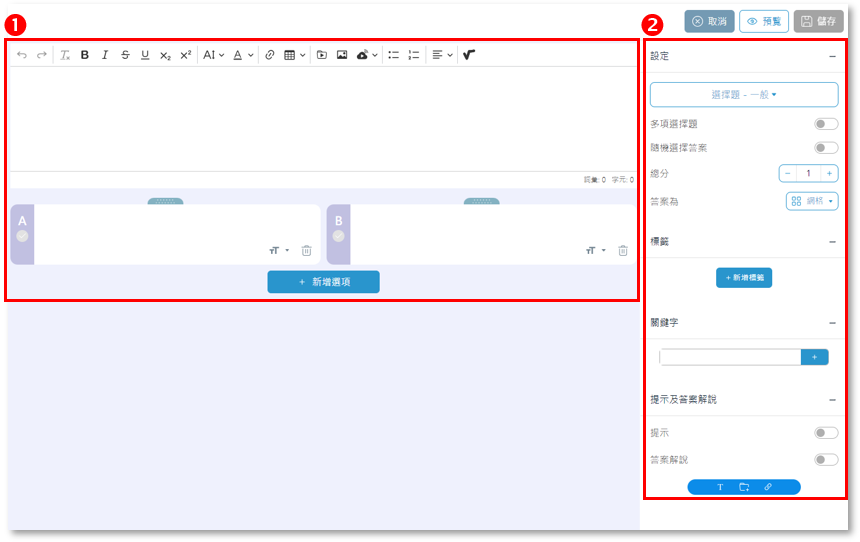This screenshot has height=542, width=860.
Task: Enable the 多項選擇題 toggle
Action: [x=826, y=124]
